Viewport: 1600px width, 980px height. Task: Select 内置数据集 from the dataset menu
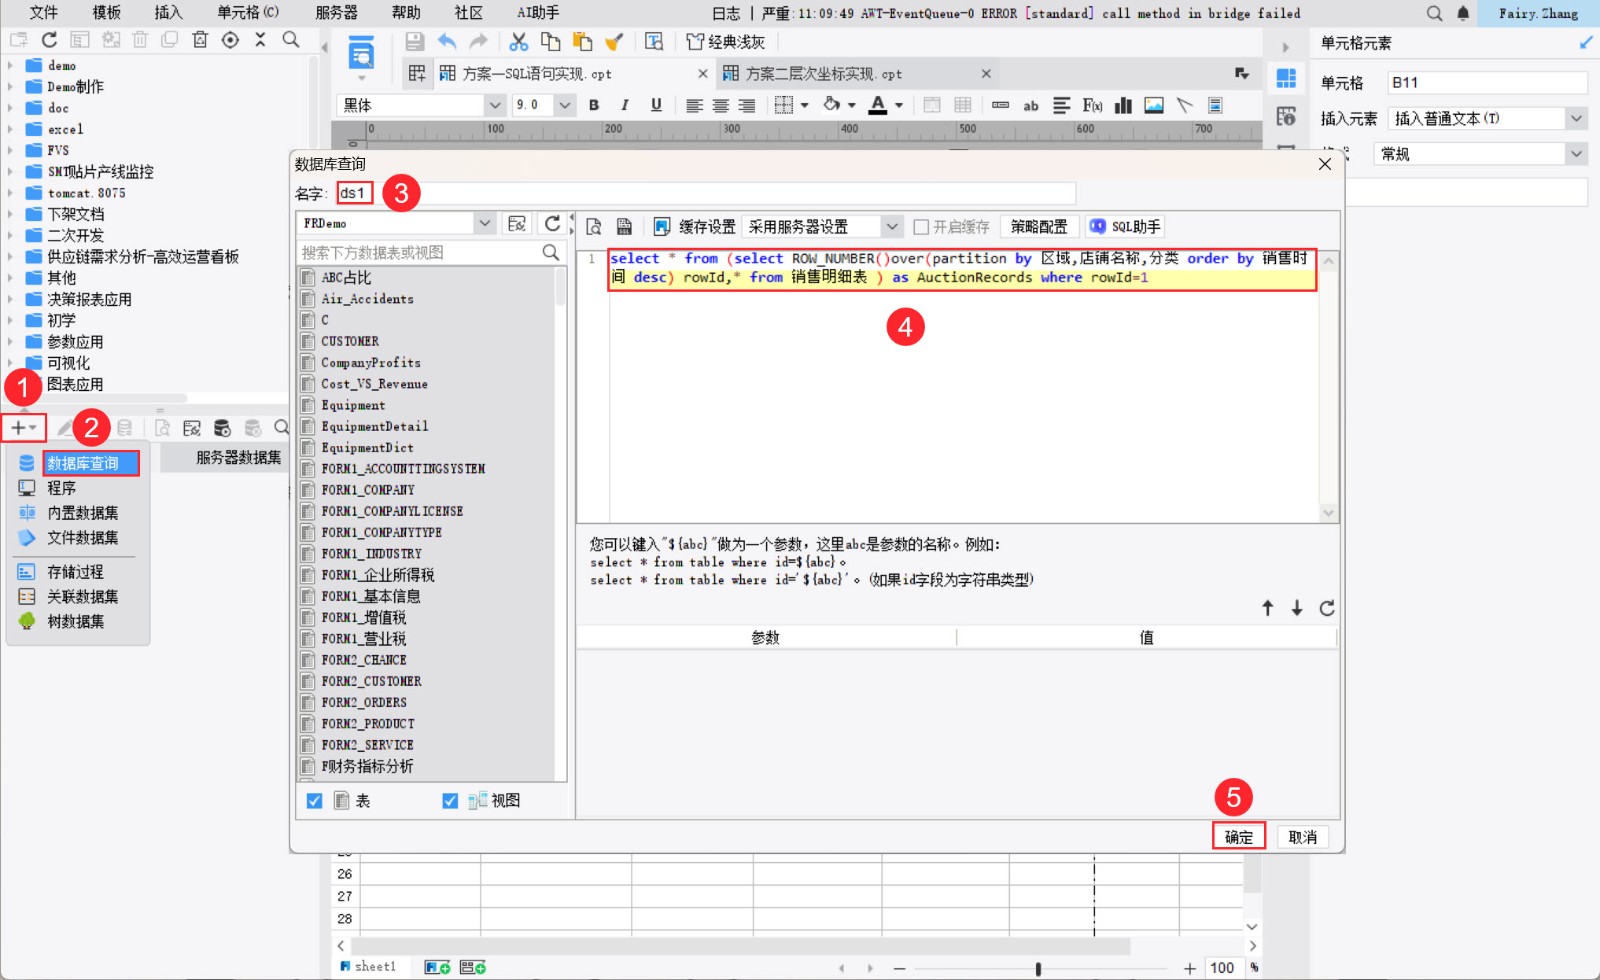82,512
